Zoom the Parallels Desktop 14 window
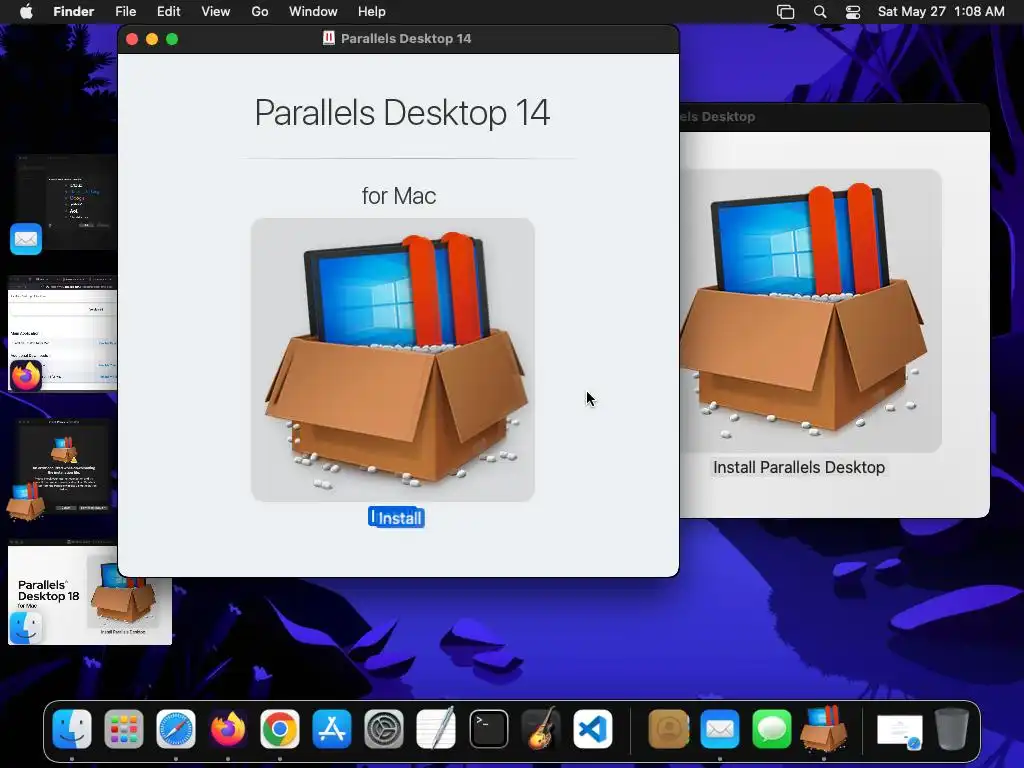This screenshot has width=1024, height=768. coord(172,39)
